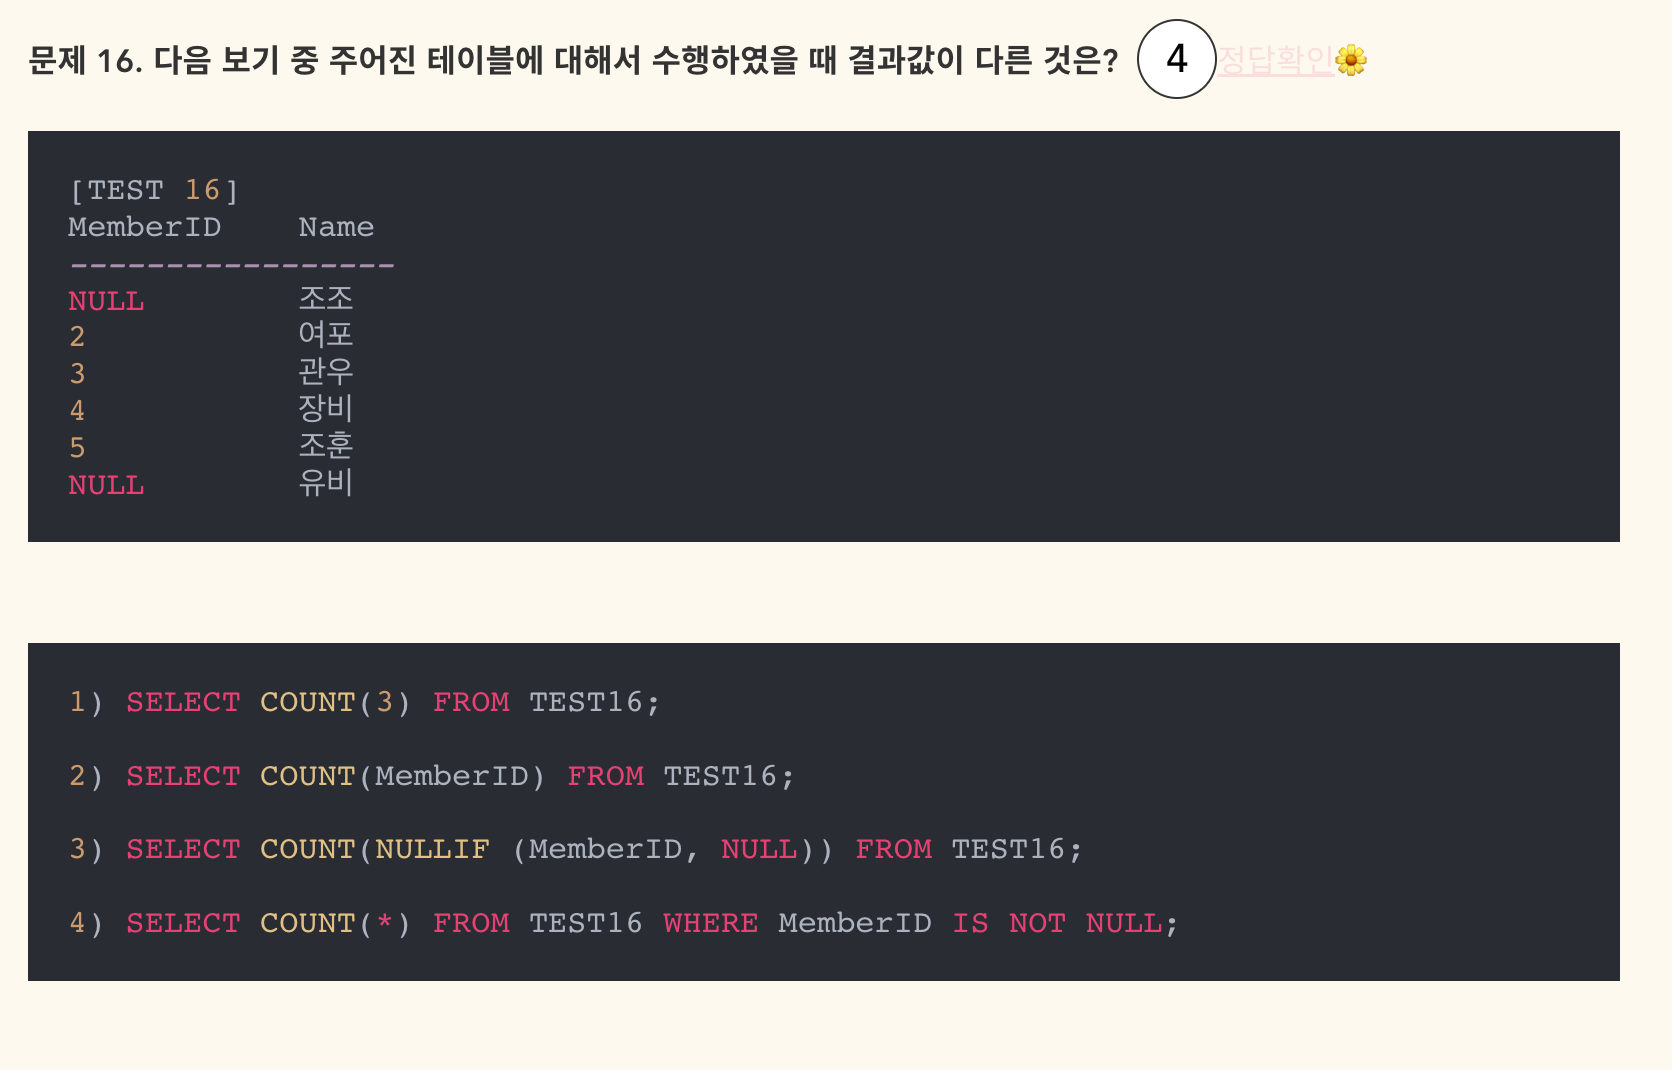Click option 2 COUNT(MemberID) query
The width and height of the screenshot is (1672, 1070).
(432, 776)
